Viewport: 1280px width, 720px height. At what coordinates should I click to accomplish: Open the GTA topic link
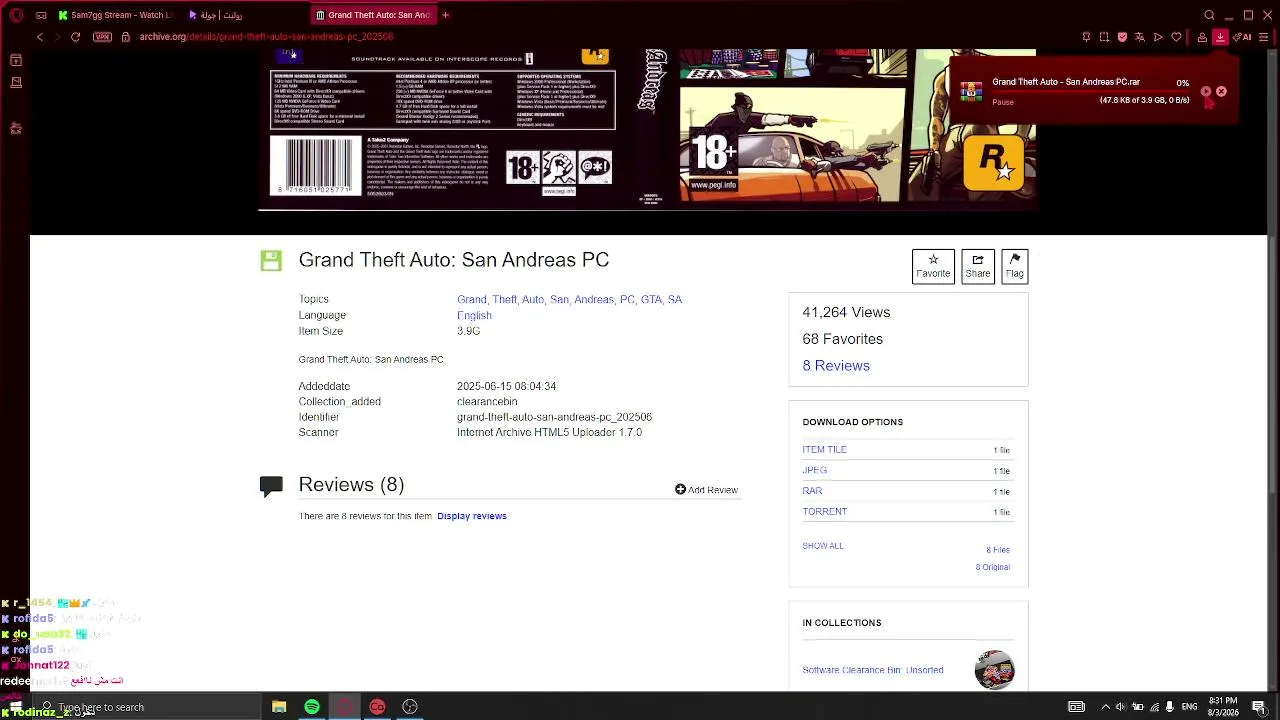[652, 299]
